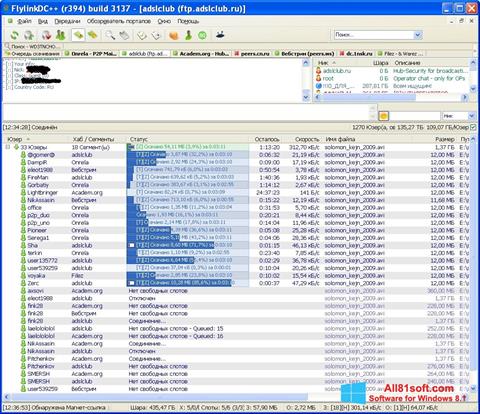Image resolution: width=480 pixels, height=414 pixels.
Task: Open search with the magnifier toolbar icon
Action: click(x=110, y=35)
